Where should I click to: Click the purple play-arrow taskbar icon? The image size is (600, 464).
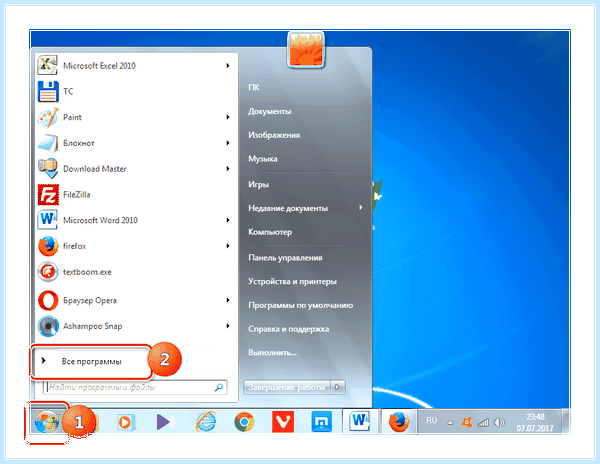pyautogui.click(x=165, y=422)
